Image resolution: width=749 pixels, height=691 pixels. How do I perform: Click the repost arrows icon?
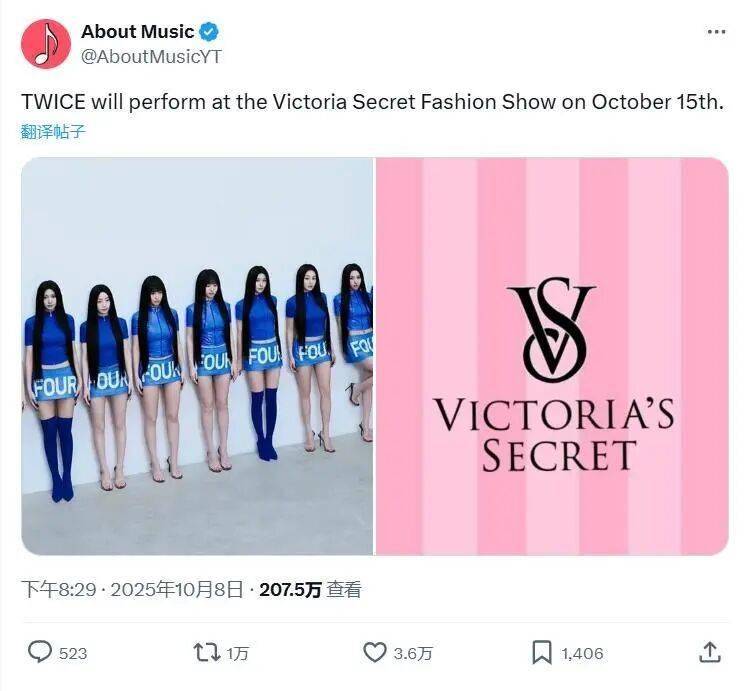pos(205,652)
